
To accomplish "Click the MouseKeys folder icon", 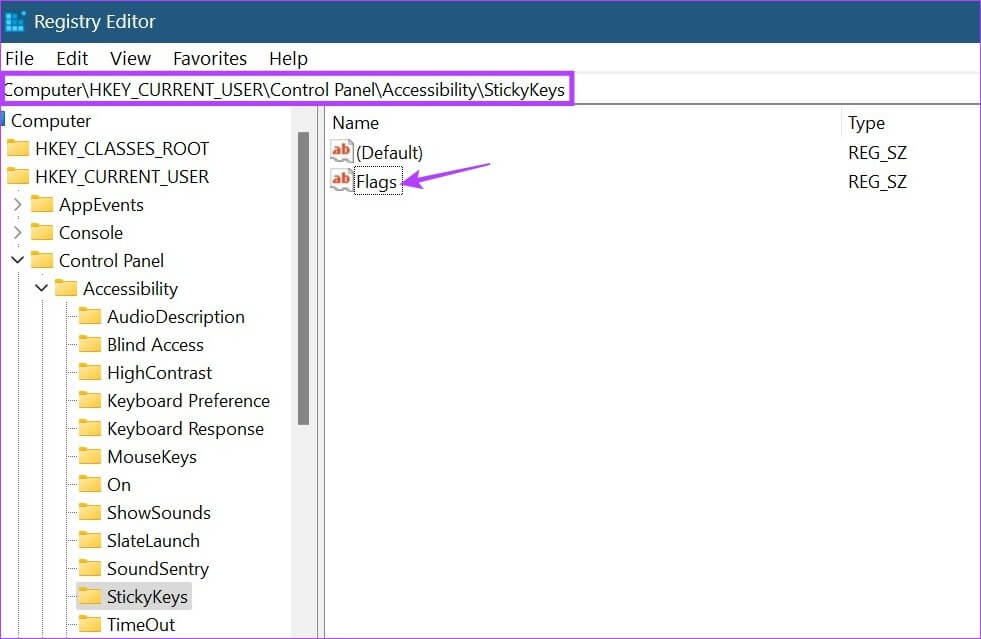I will 90,456.
